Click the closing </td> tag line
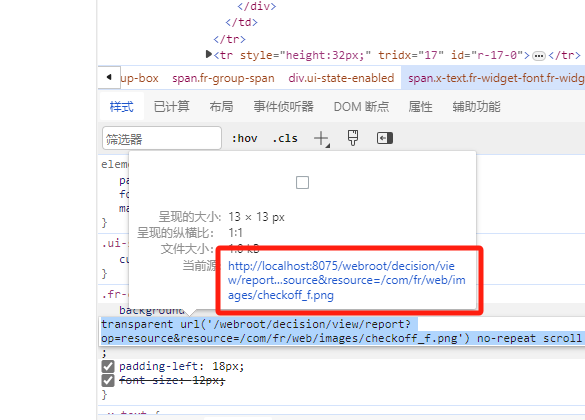Viewport: 585px width, 420px height. [x=241, y=22]
